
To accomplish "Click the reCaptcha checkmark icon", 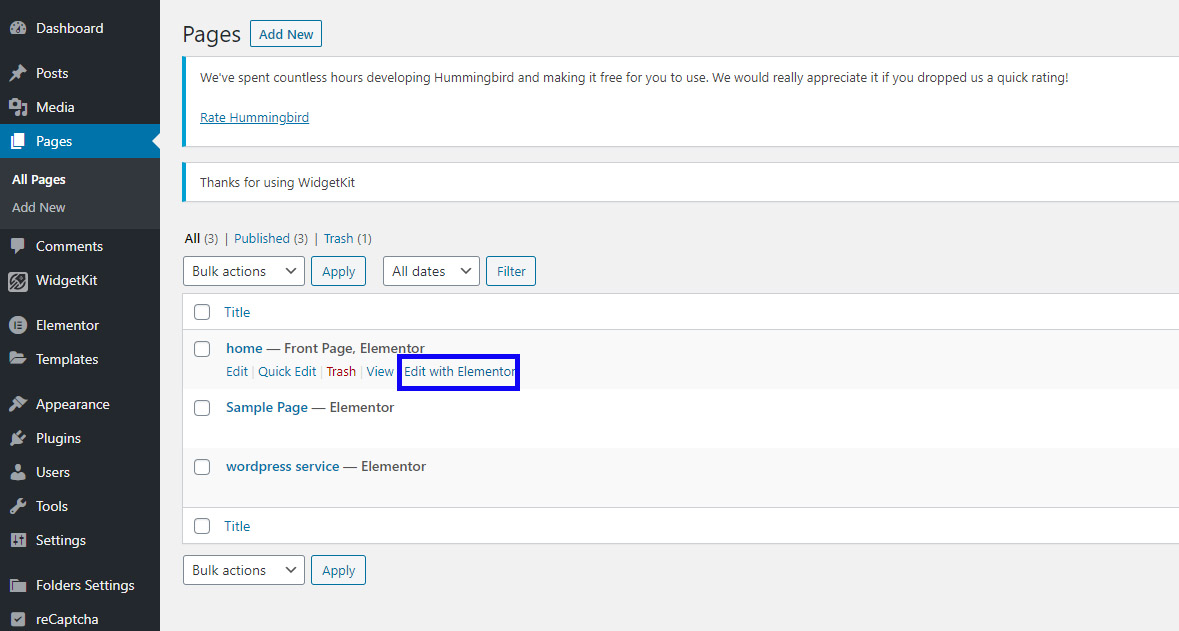I will pos(18,620).
